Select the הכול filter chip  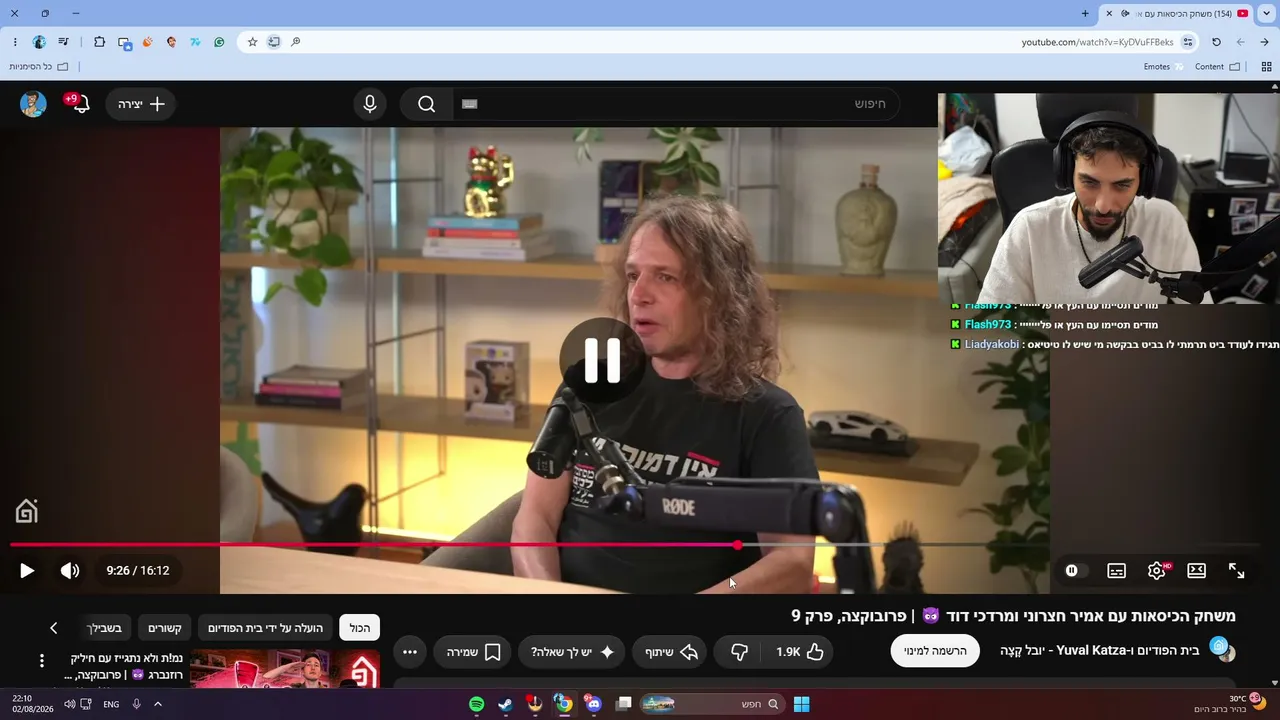pos(360,628)
